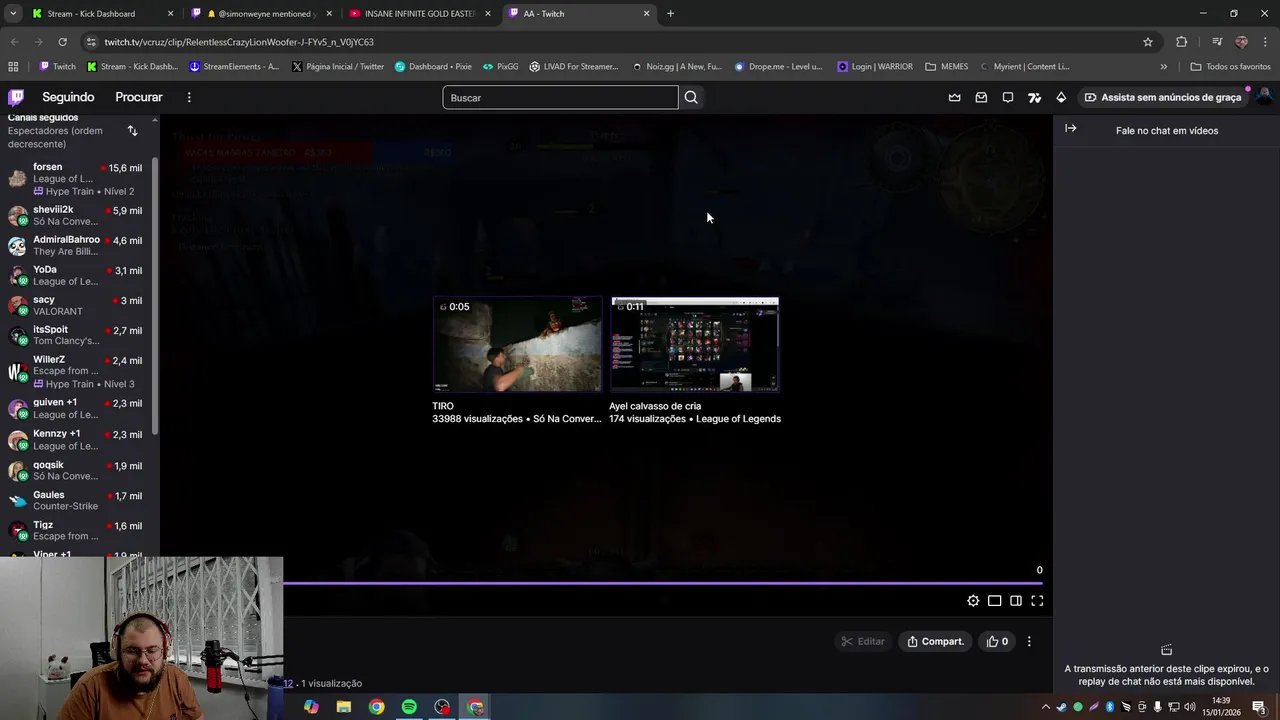Open AdmiralBahroo channel in sidebar

tap(80, 246)
